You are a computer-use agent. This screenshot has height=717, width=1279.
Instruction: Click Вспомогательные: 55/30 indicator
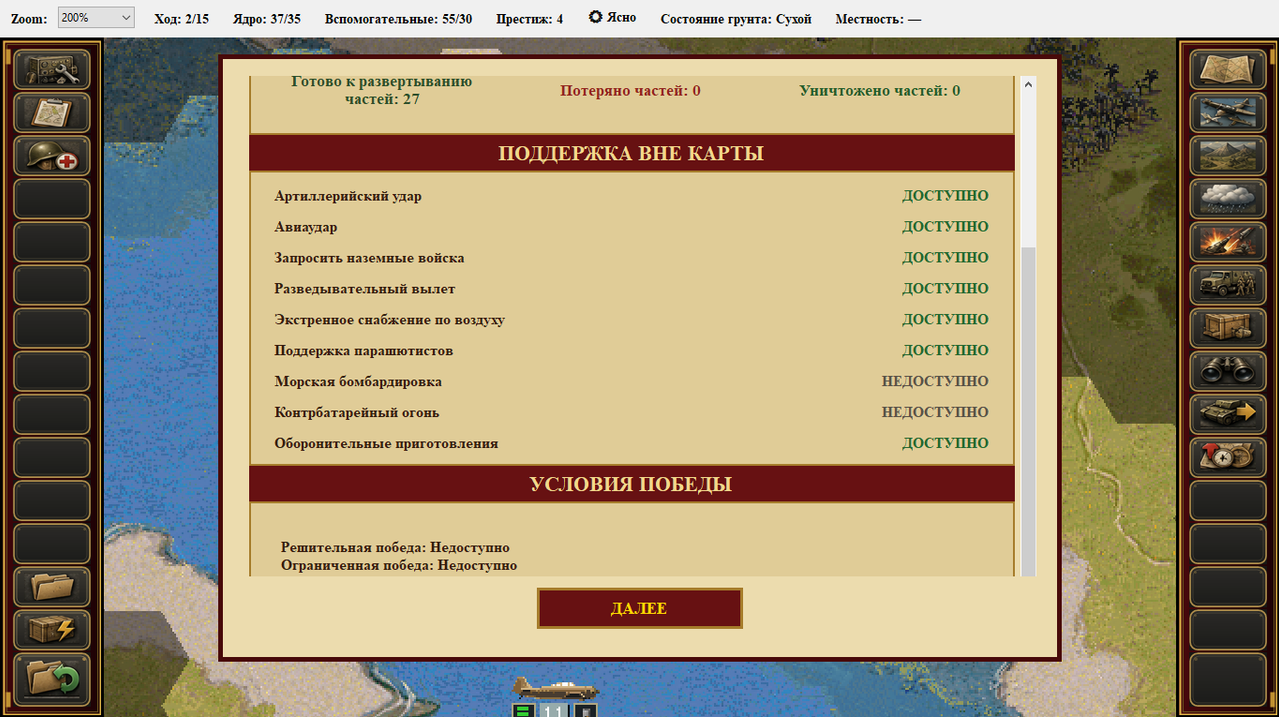tap(399, 18)
